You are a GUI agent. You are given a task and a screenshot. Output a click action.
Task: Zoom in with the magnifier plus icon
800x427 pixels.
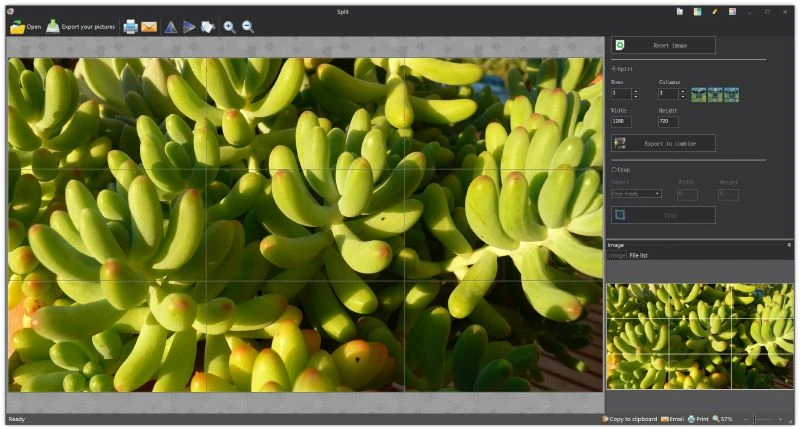pos(230,27)
